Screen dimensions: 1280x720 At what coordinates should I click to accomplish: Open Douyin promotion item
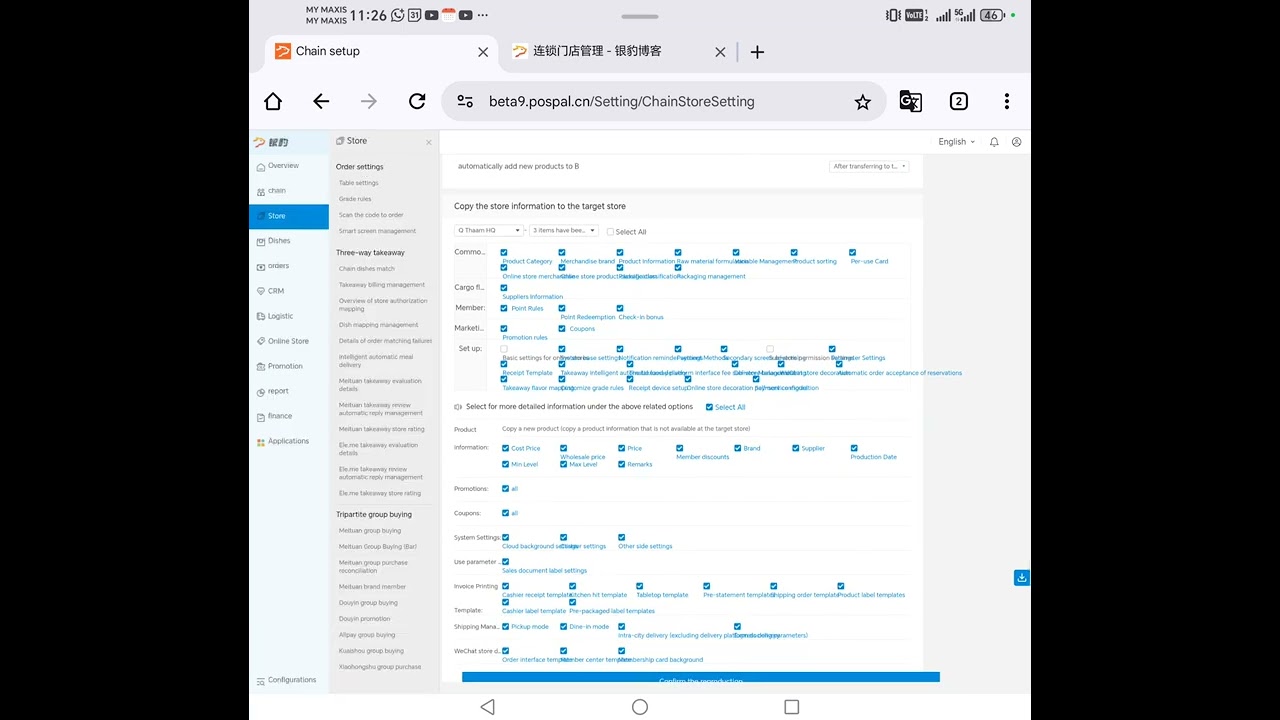(365, 619)
